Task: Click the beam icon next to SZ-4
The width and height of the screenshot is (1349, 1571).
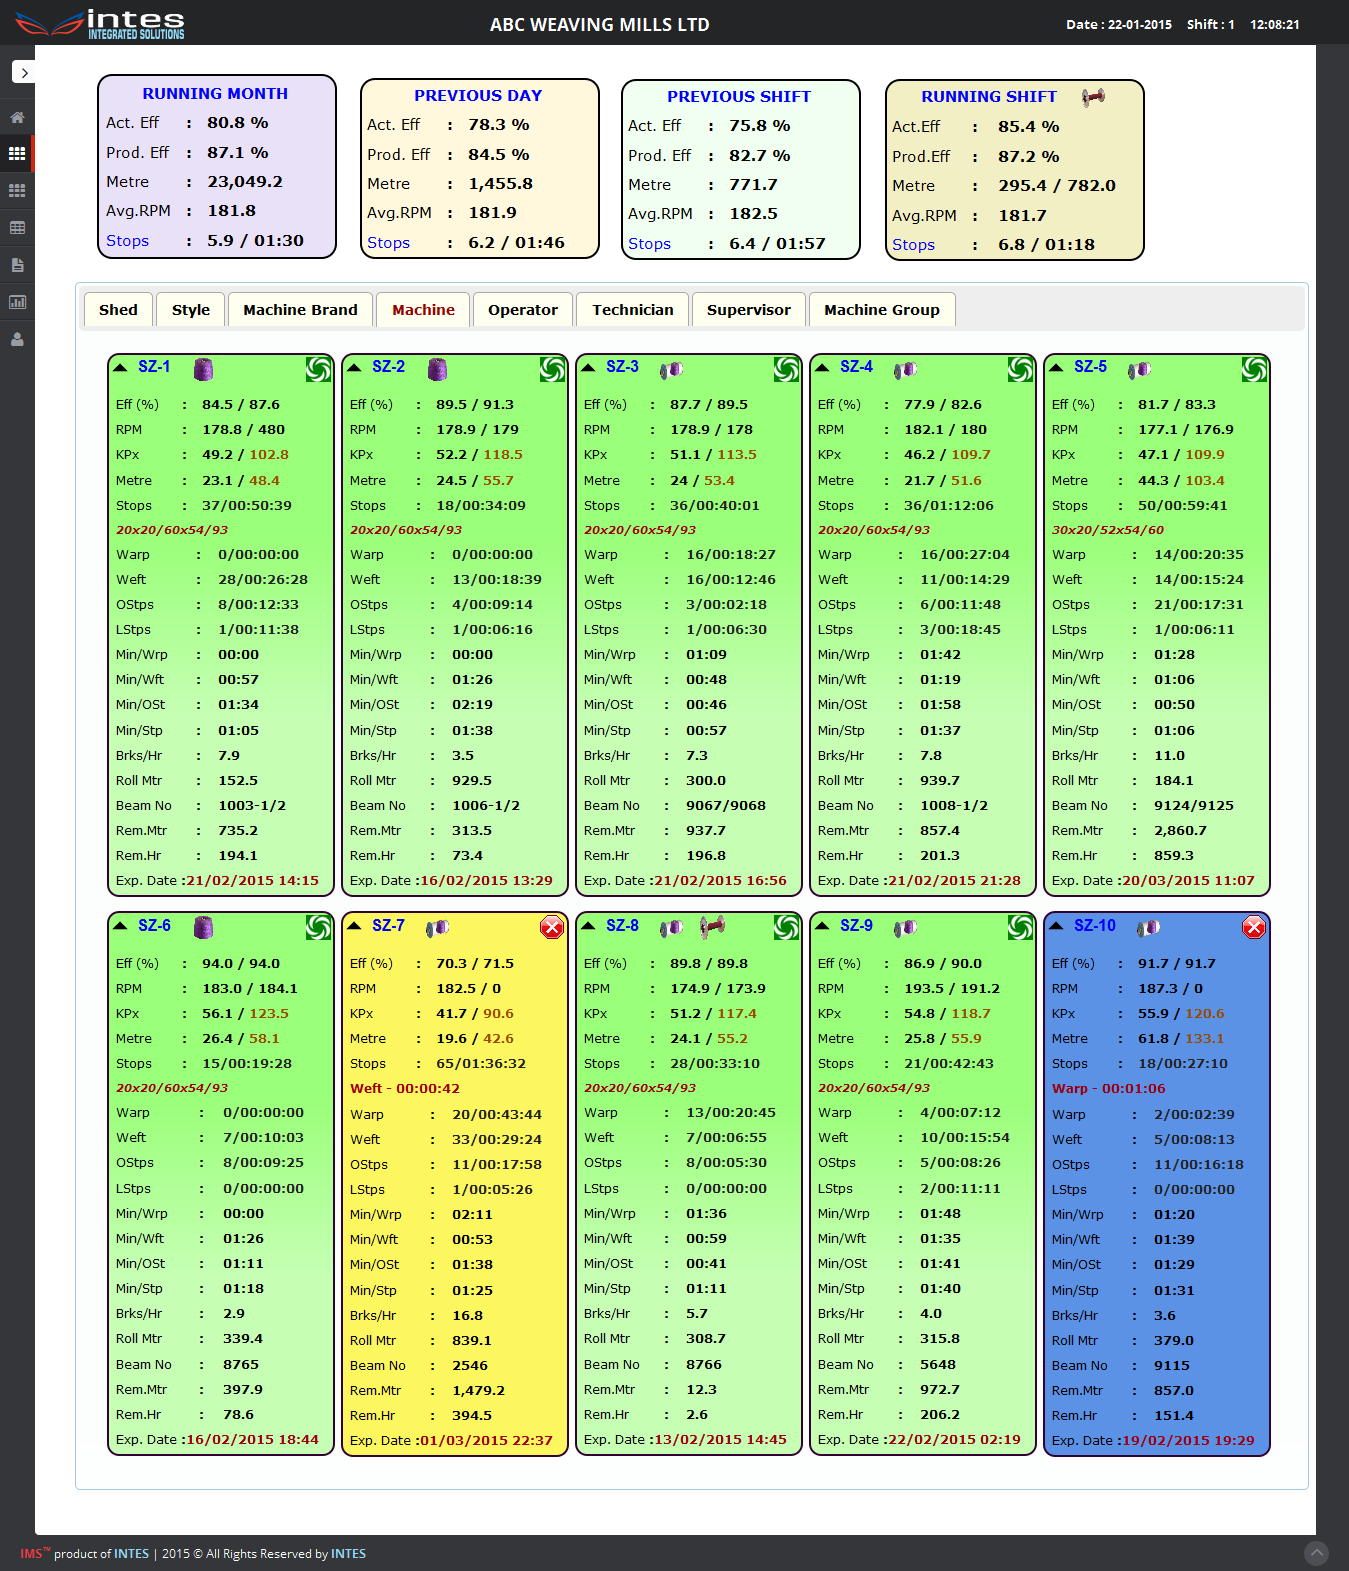Action: (x=906, y=369)
